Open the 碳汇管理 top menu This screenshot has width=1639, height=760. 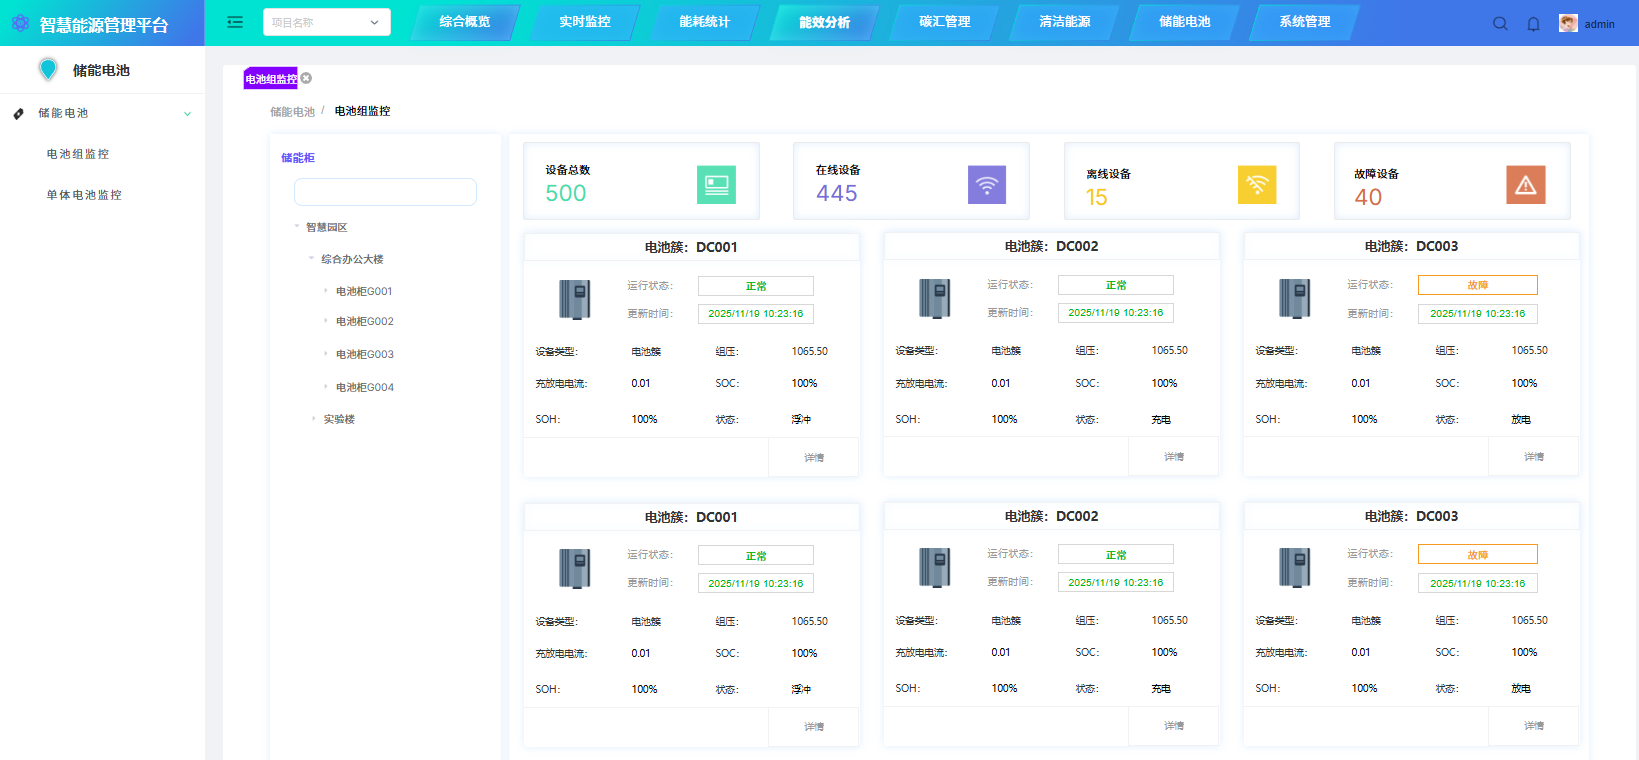tap(944, 22)
